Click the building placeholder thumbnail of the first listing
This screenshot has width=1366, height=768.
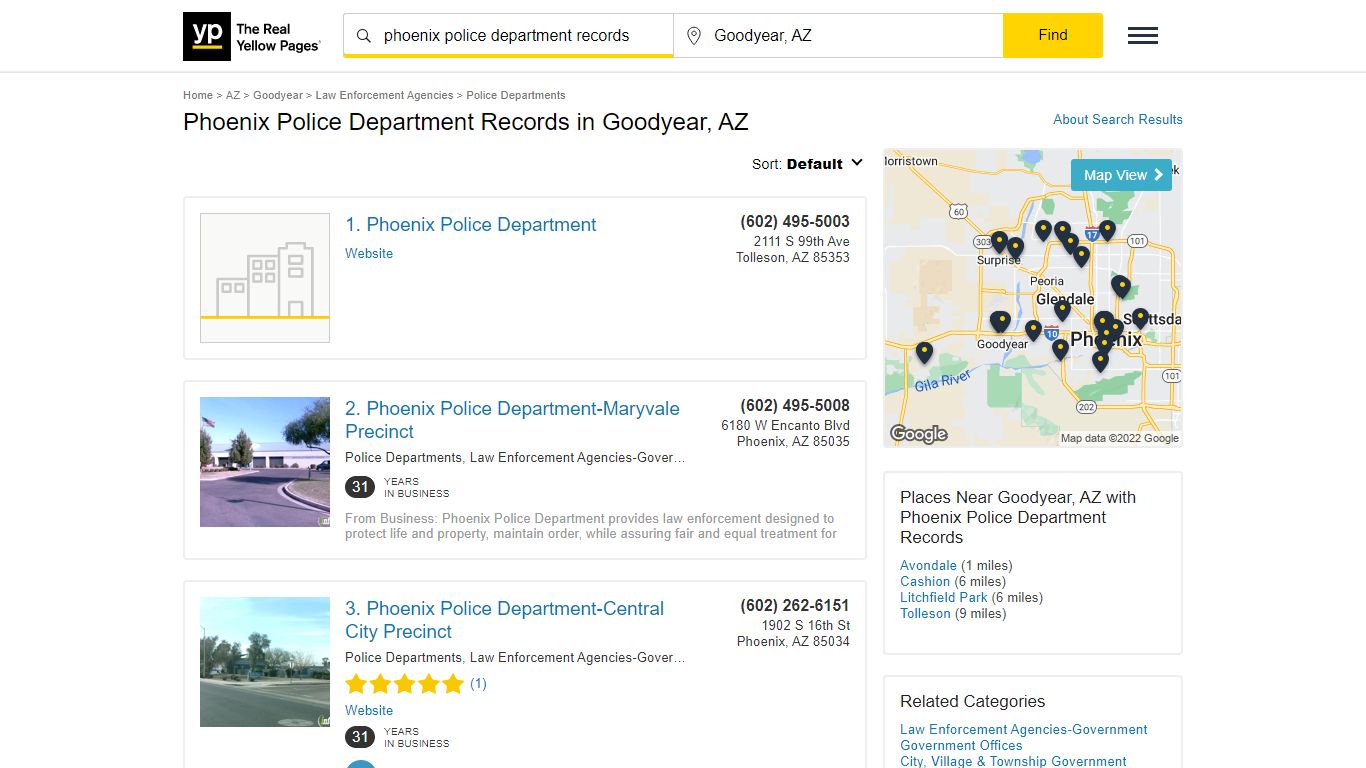click(x=265, y=278)
